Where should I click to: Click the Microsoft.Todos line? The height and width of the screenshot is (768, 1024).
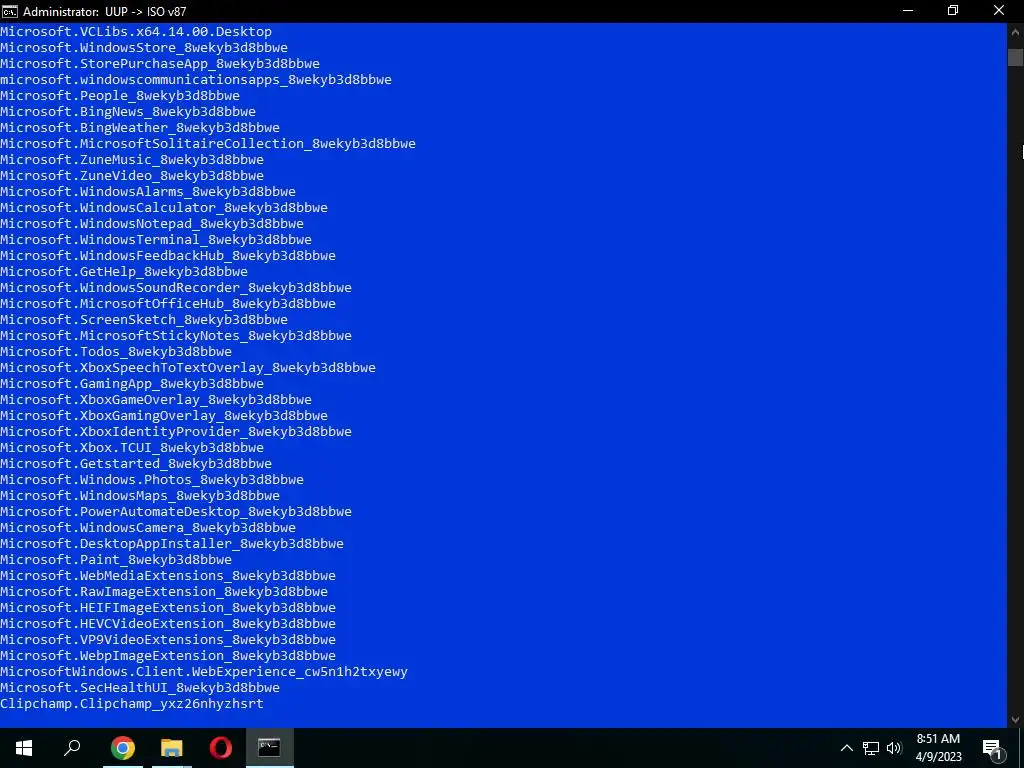116,351
